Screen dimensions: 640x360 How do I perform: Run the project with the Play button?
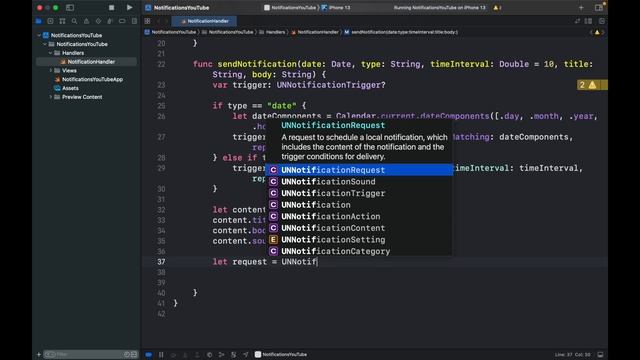129,7
